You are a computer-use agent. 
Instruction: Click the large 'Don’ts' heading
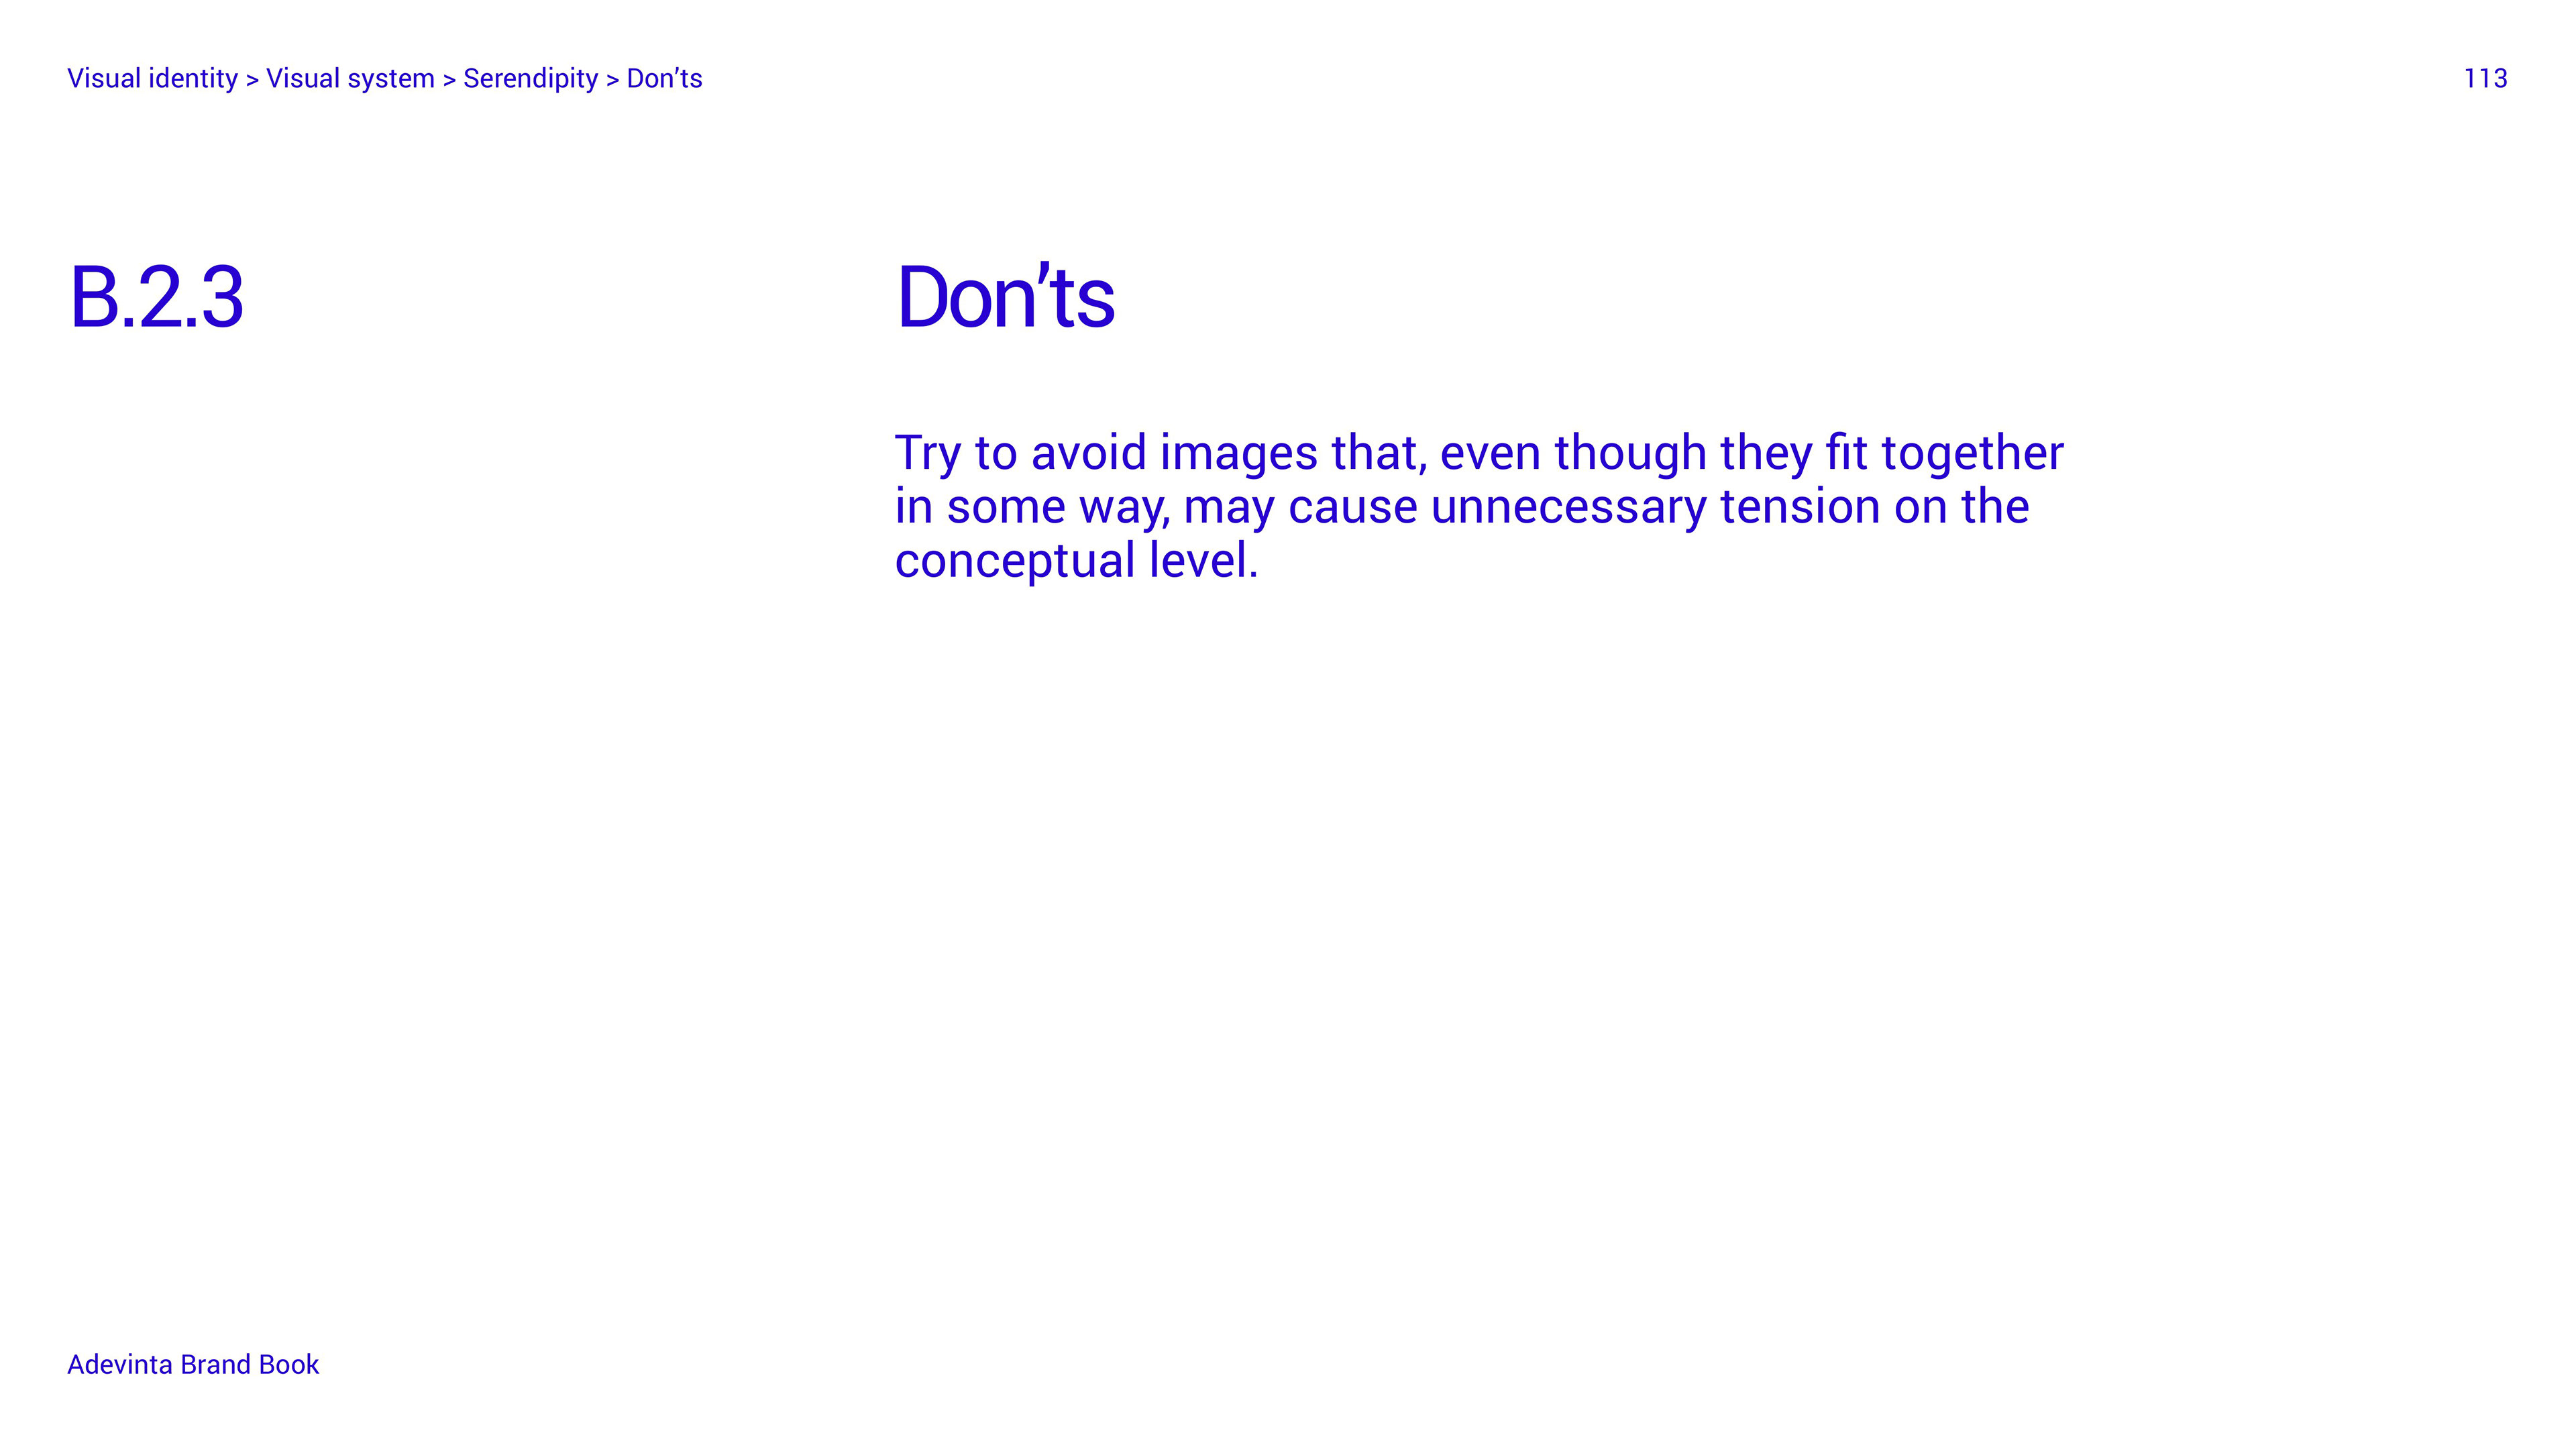pos(1005,297)
